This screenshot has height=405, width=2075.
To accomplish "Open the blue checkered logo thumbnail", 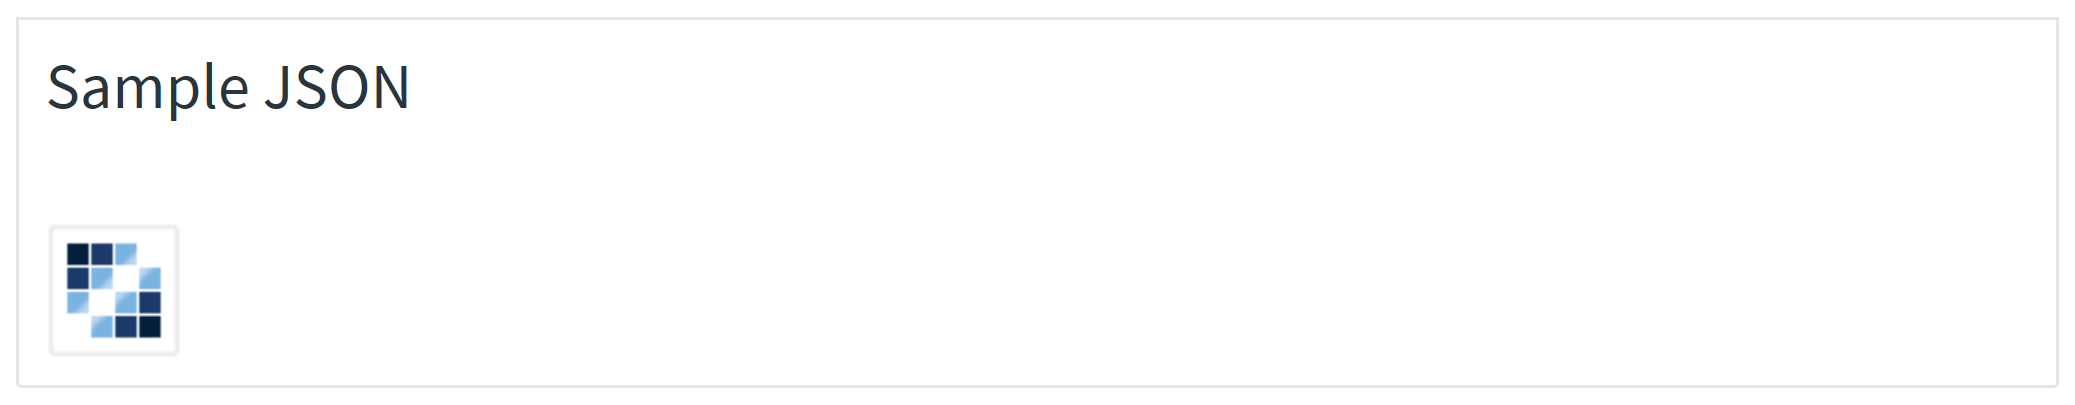I will pos(114,290).
